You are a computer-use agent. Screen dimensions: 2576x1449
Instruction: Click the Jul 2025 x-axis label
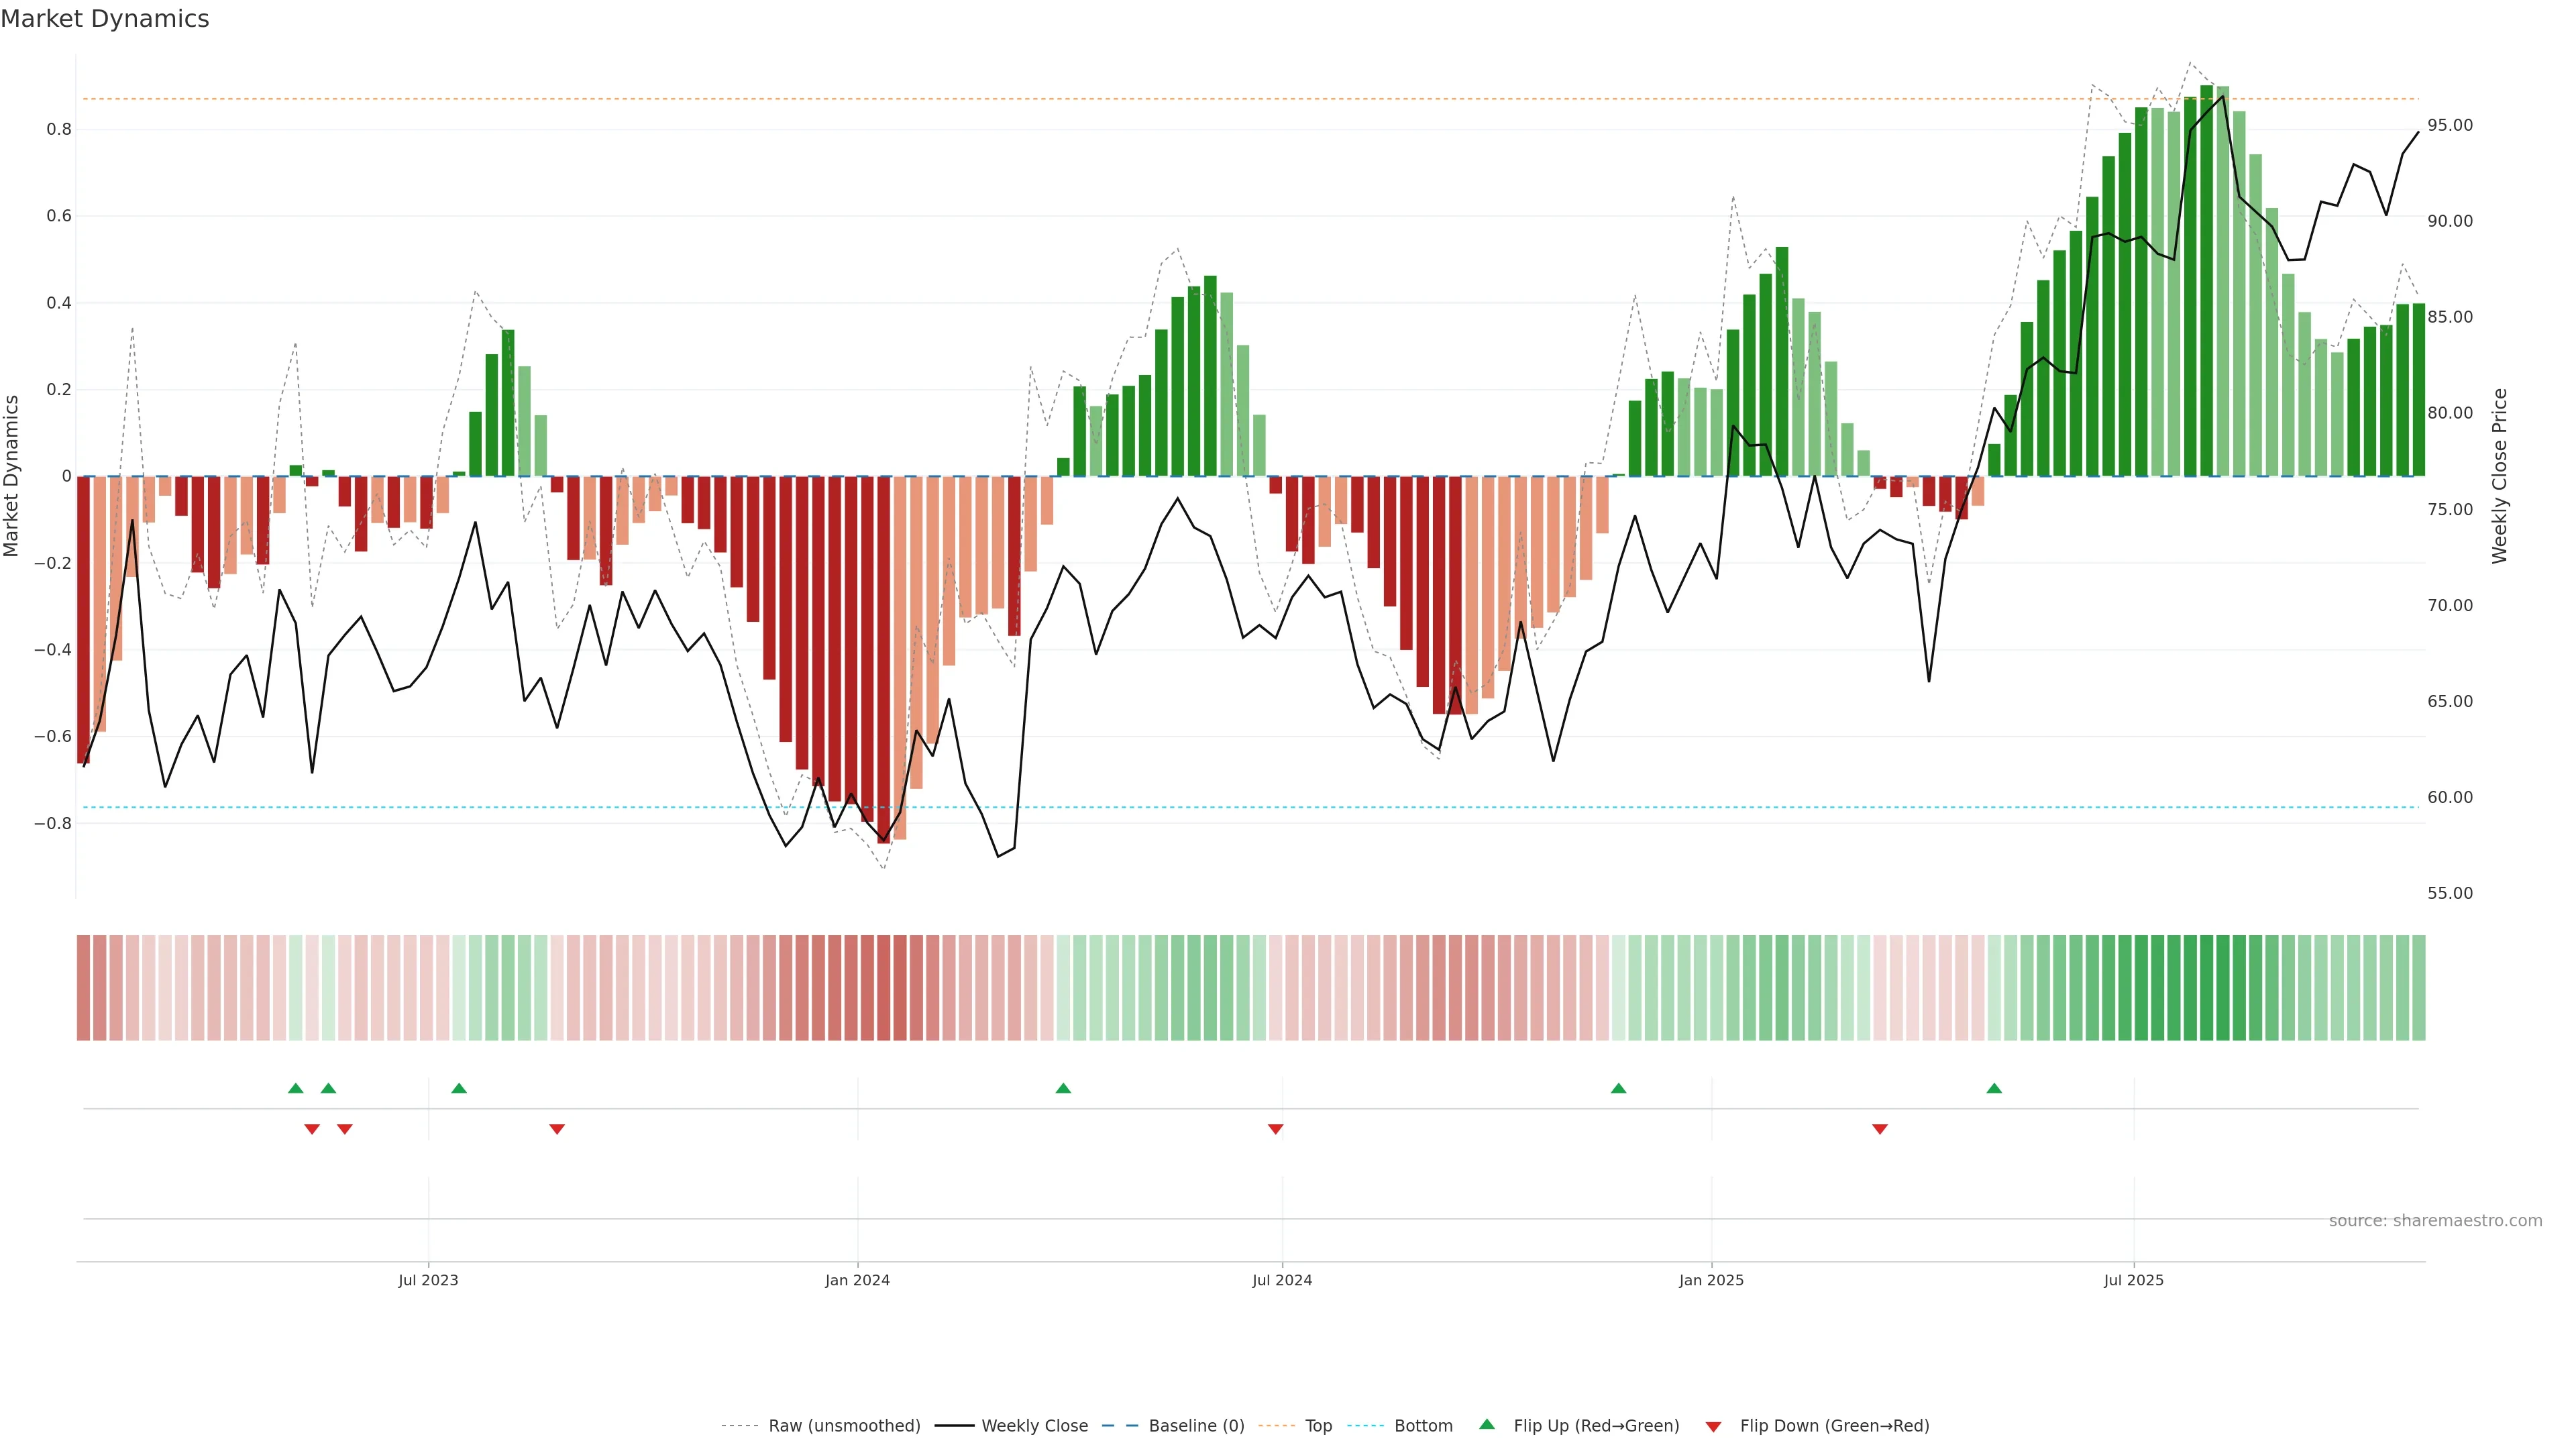click(2133, 1280)
